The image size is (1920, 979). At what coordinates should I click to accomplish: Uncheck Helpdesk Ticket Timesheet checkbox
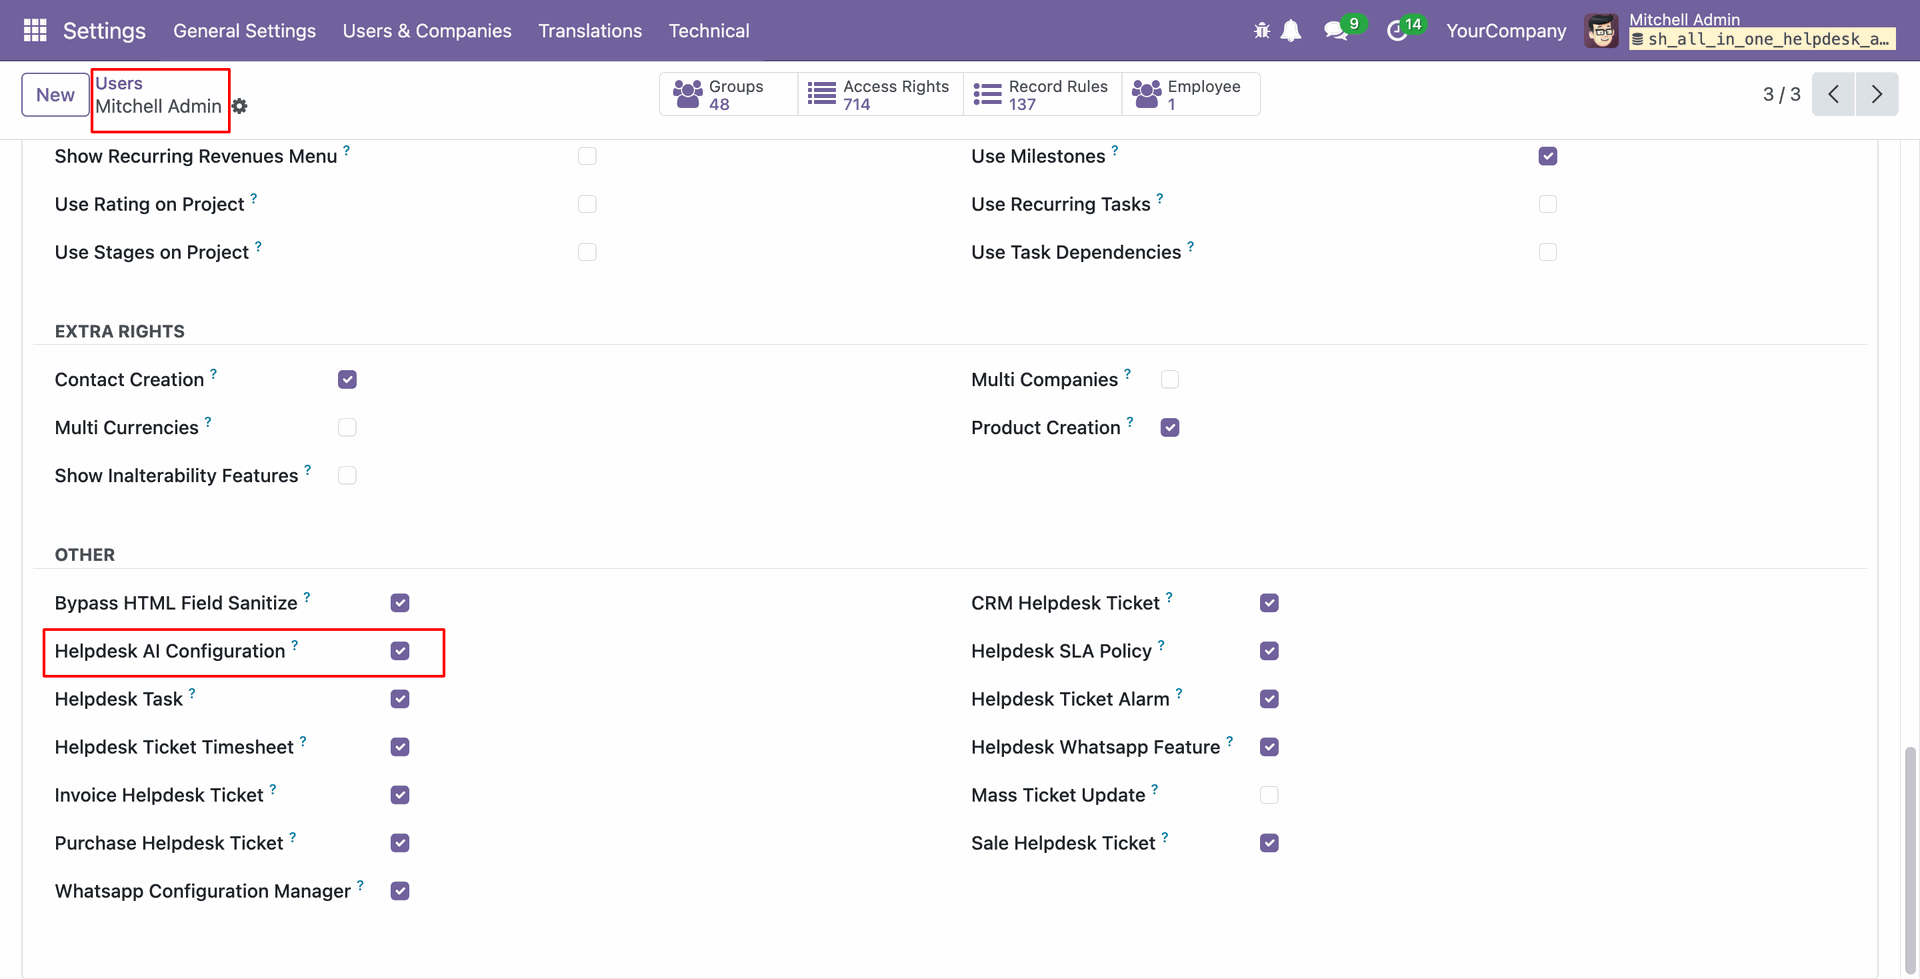coord(400,747)
